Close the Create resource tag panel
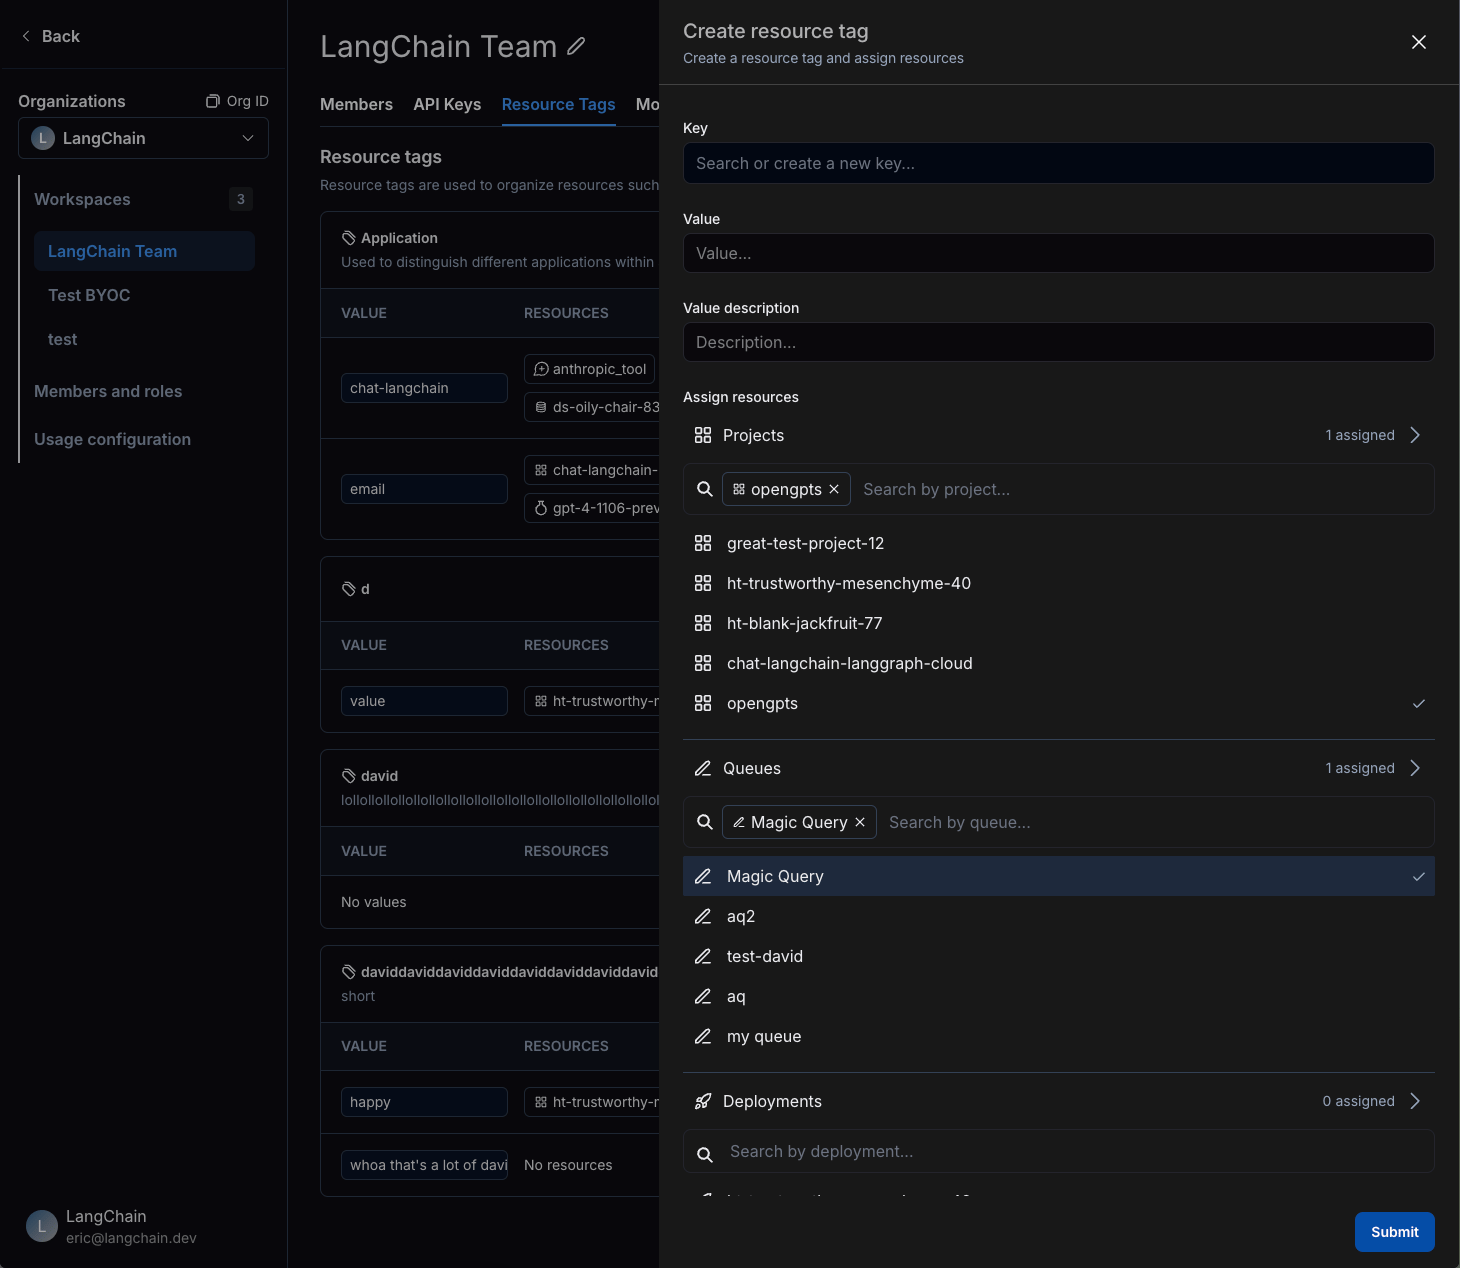 click(x=1418, y=42)
